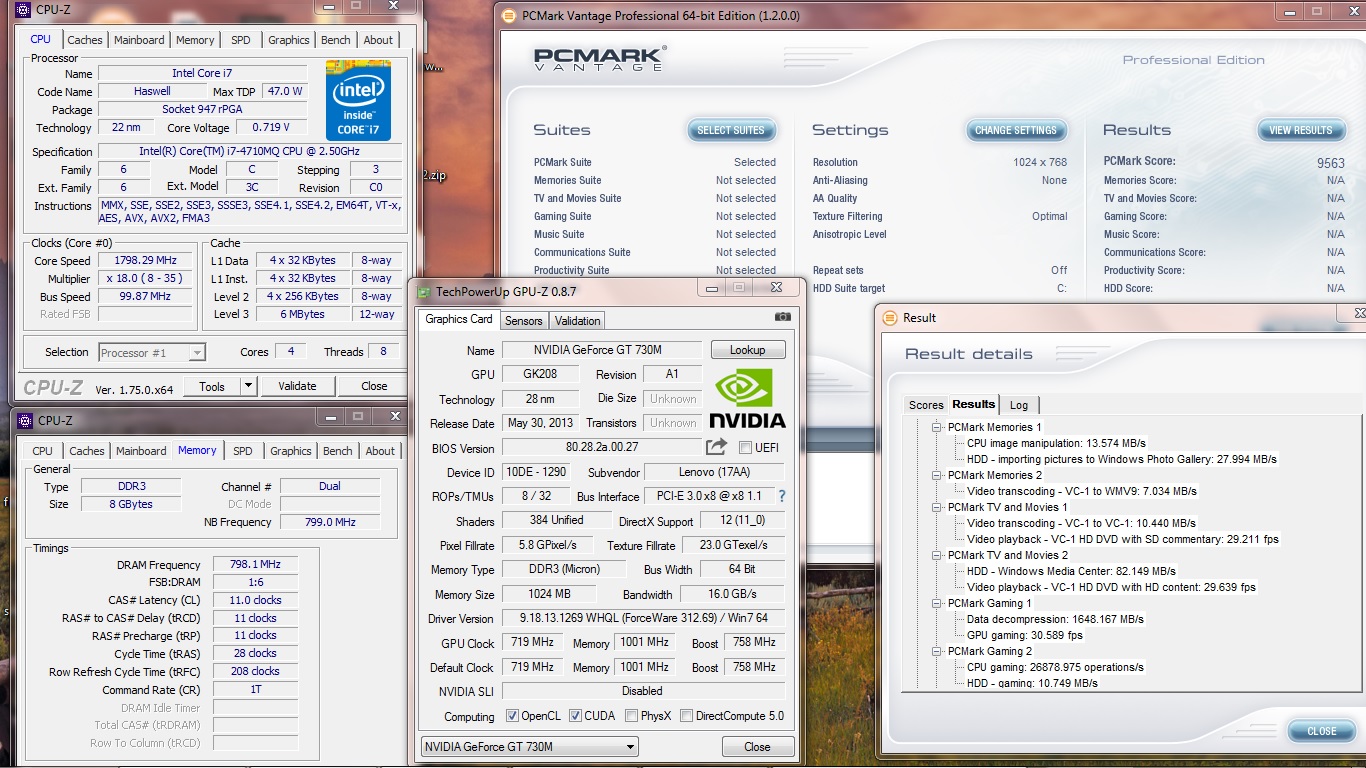Screen dimensions: 1366x768
Task: Open the Processor #1 selection dropdown
Action: point(152,352)
